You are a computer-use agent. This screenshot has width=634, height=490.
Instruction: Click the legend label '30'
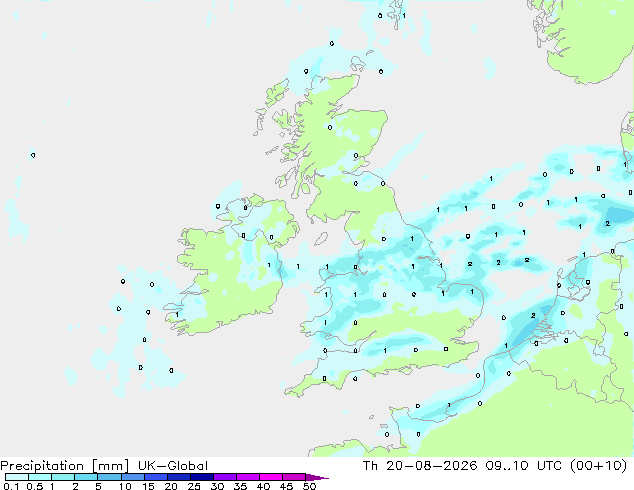tap(217, 486)
